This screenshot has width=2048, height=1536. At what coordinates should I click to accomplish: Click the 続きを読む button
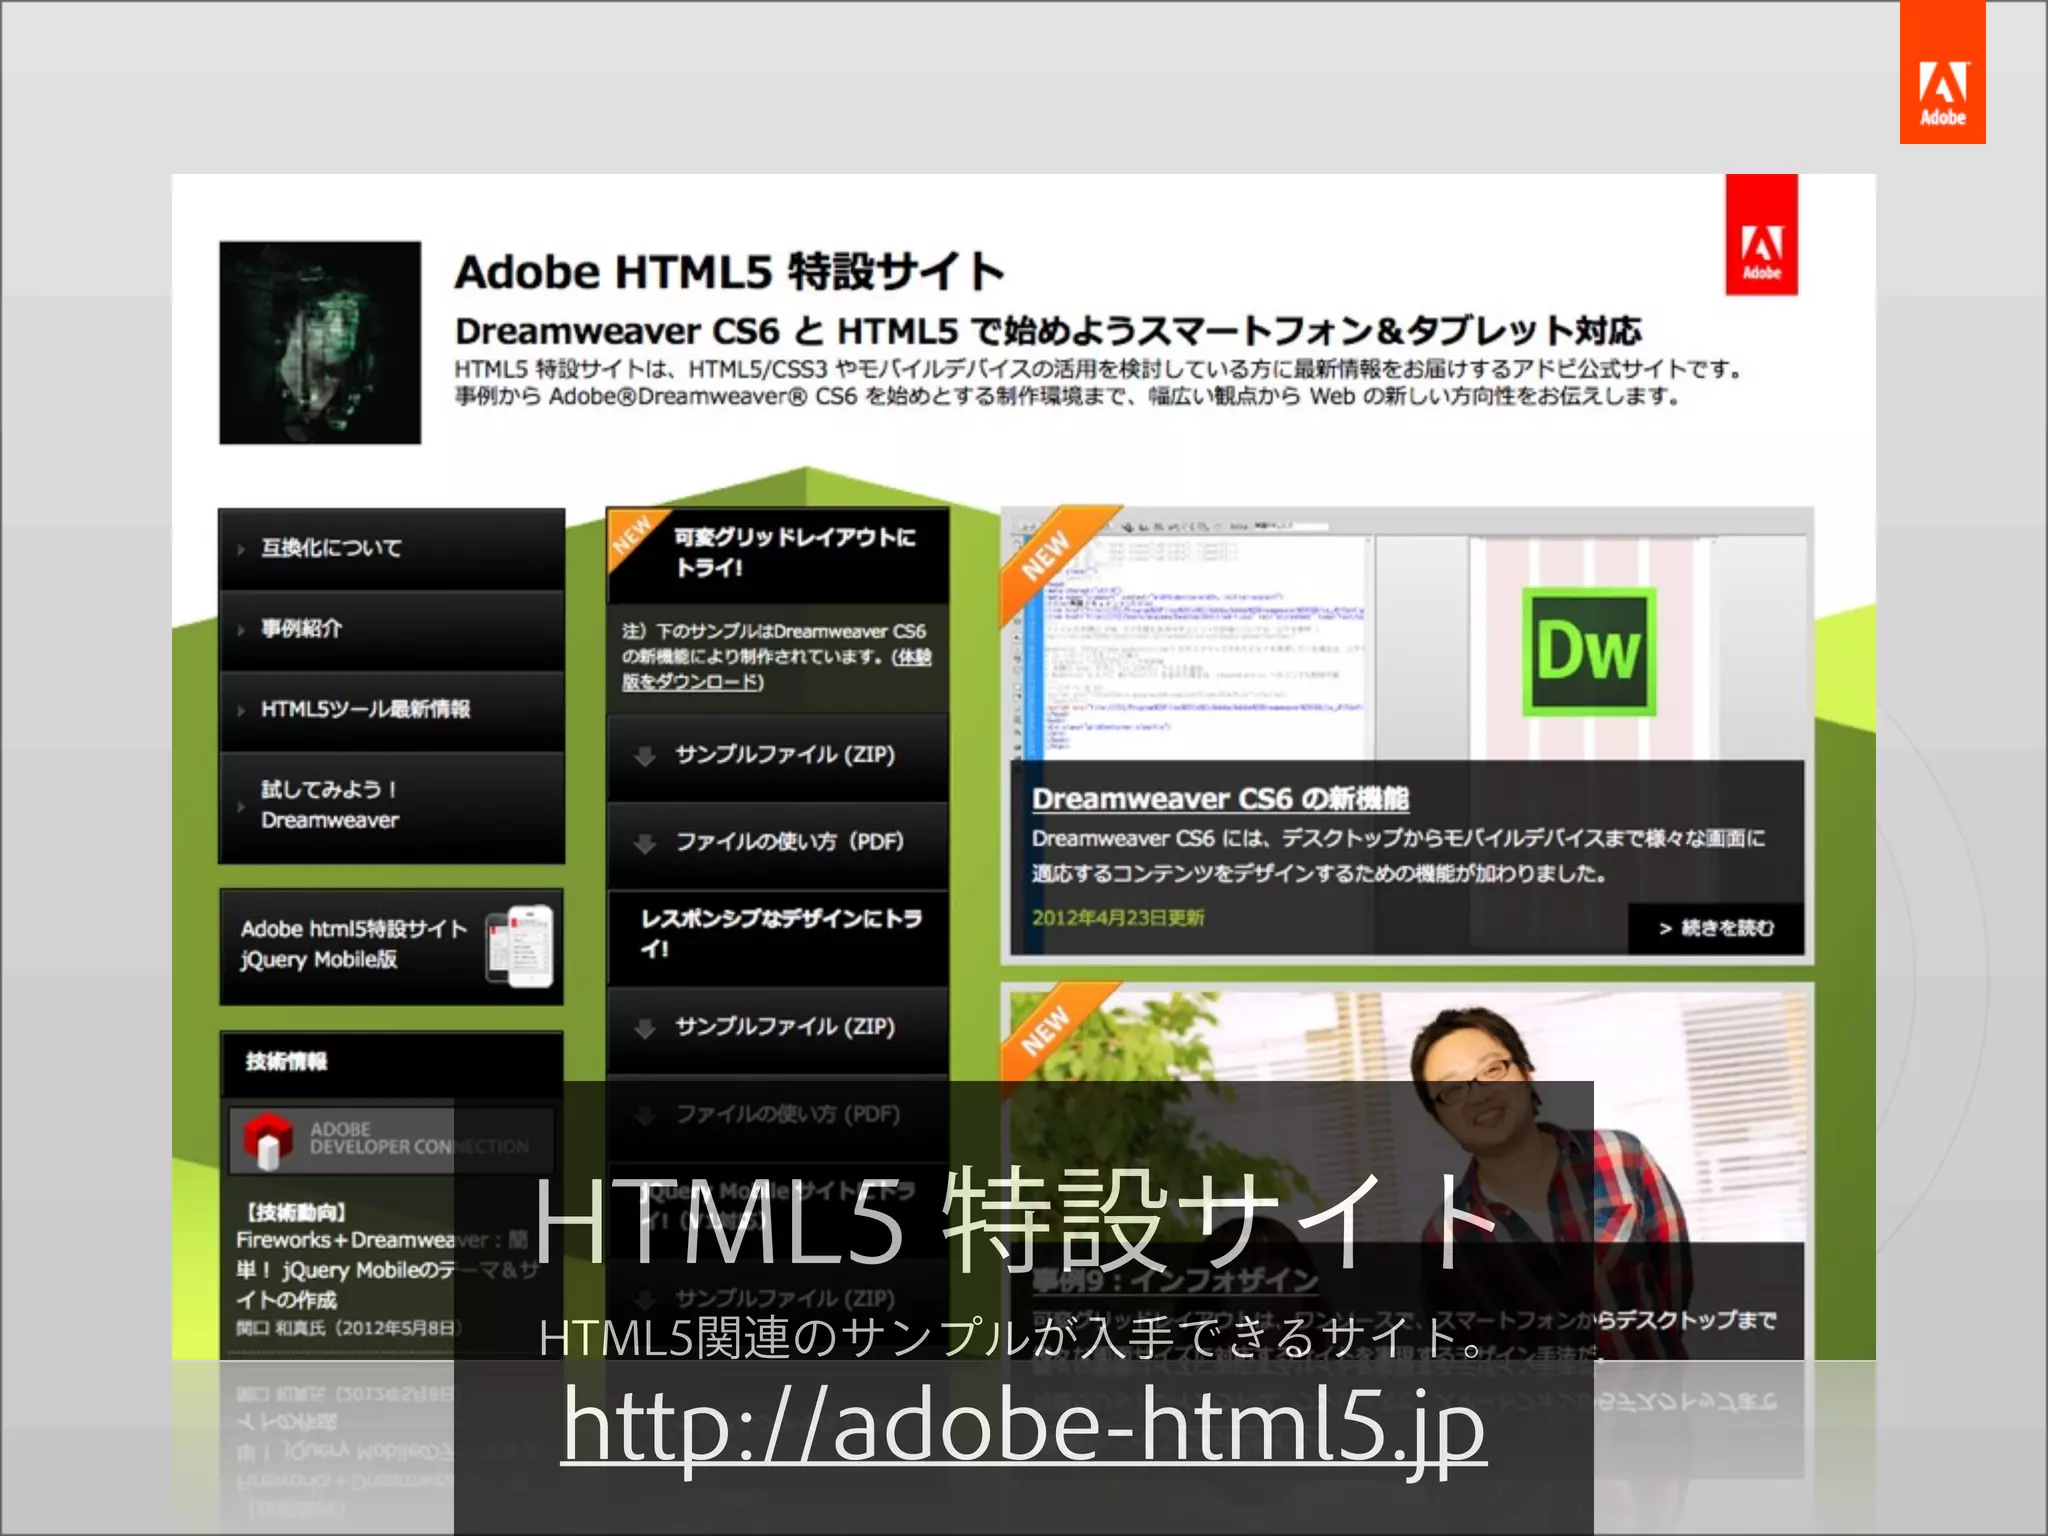(x=1716, y=929)
